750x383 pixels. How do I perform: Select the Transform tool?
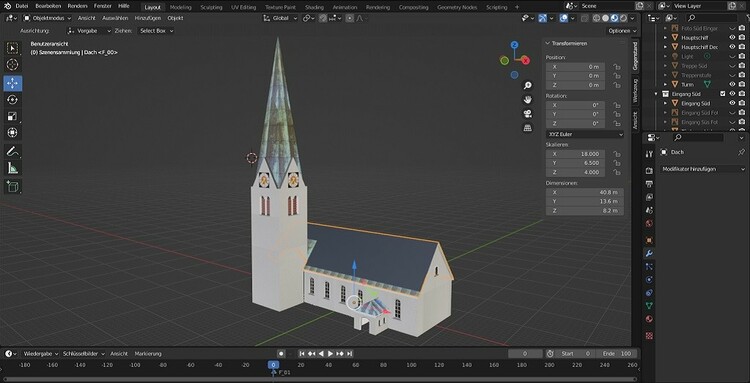coord(13,132)
